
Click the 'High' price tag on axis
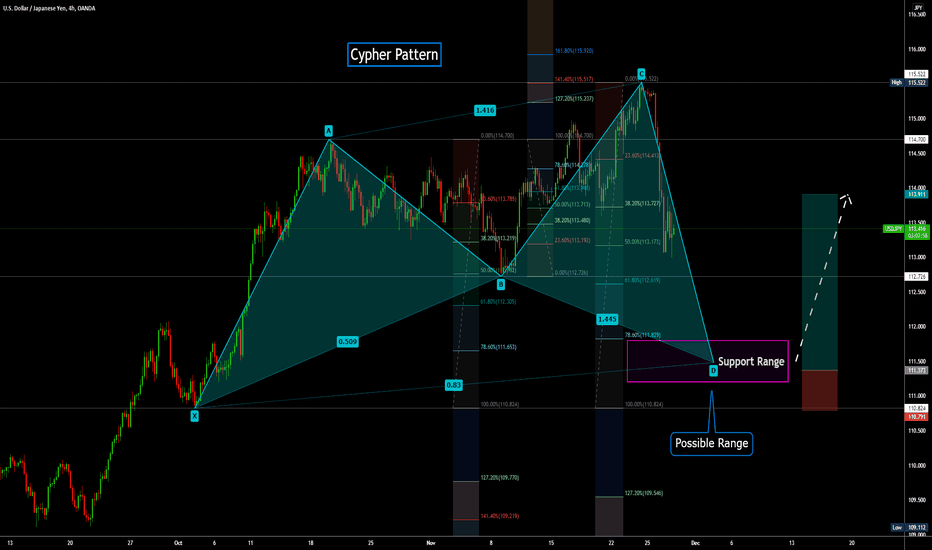click(x=896, y=83)
